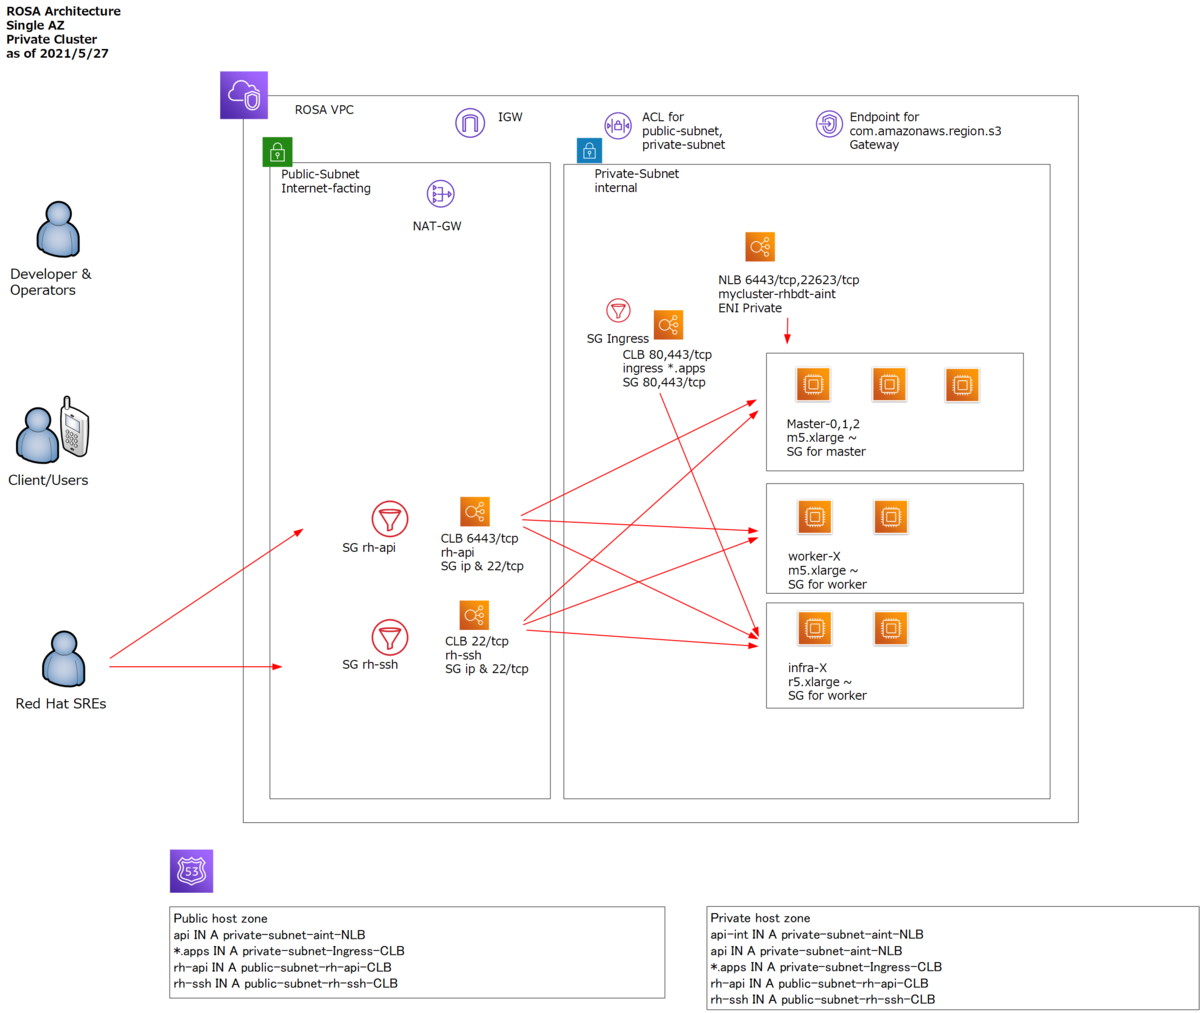
Task: Select the NLB 6443/tcp load balancer icon
Action: pyautogui.click(x=760, y=247)
